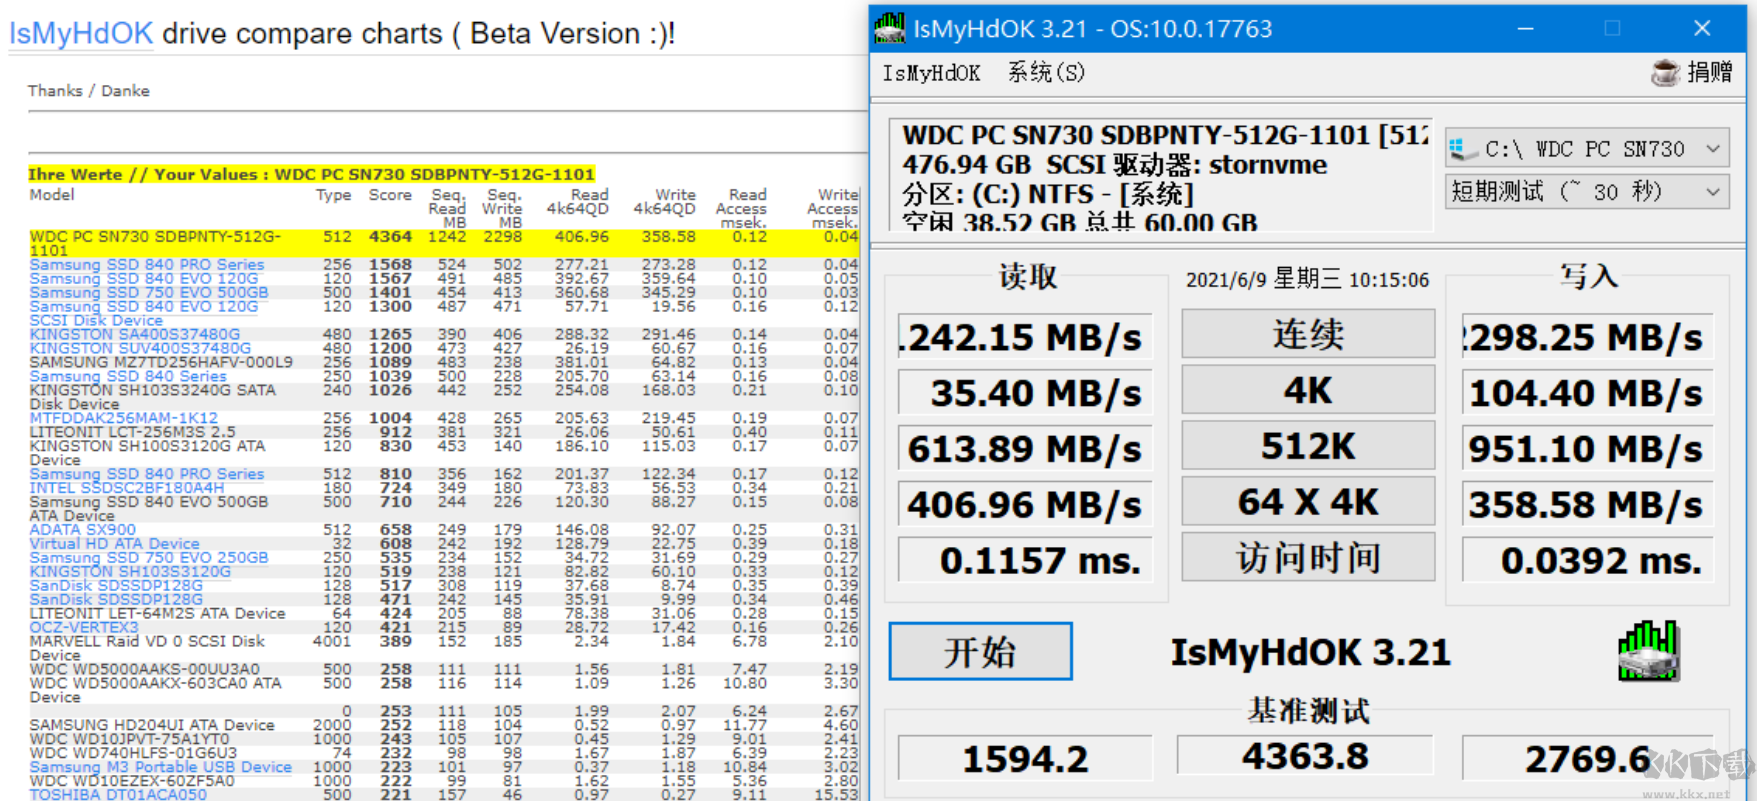Click the total score field 4363.8
The image size is (1757, 801).
1305,757
